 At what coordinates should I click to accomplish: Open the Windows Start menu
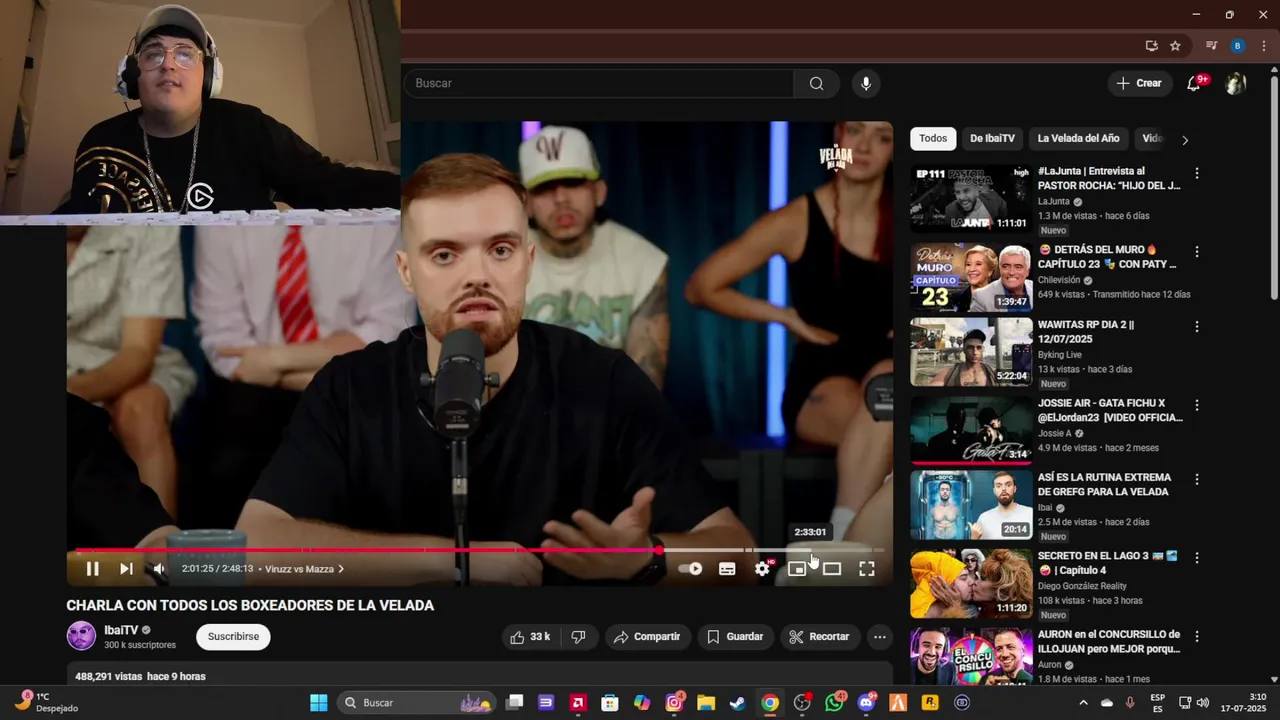tap(318, 703)
